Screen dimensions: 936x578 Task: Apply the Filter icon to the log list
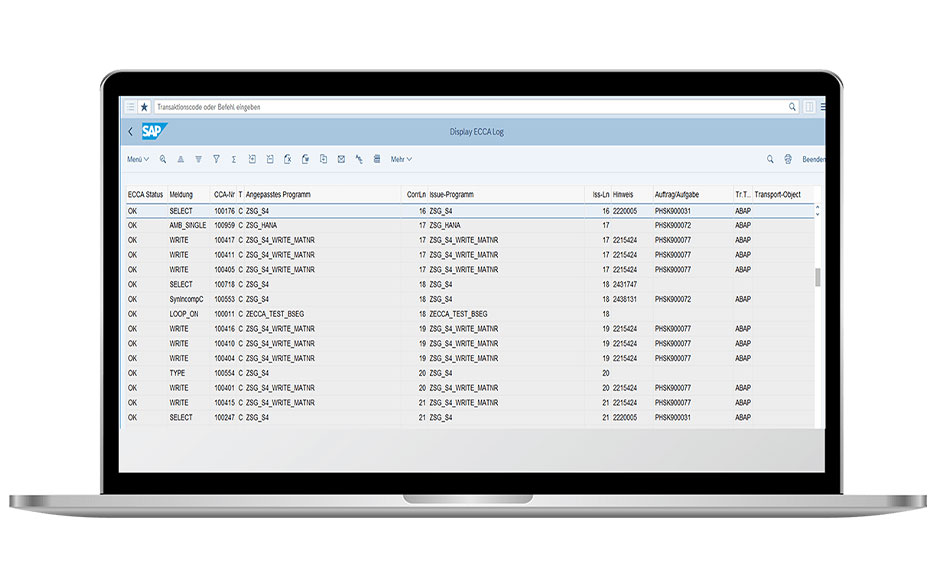216,159
